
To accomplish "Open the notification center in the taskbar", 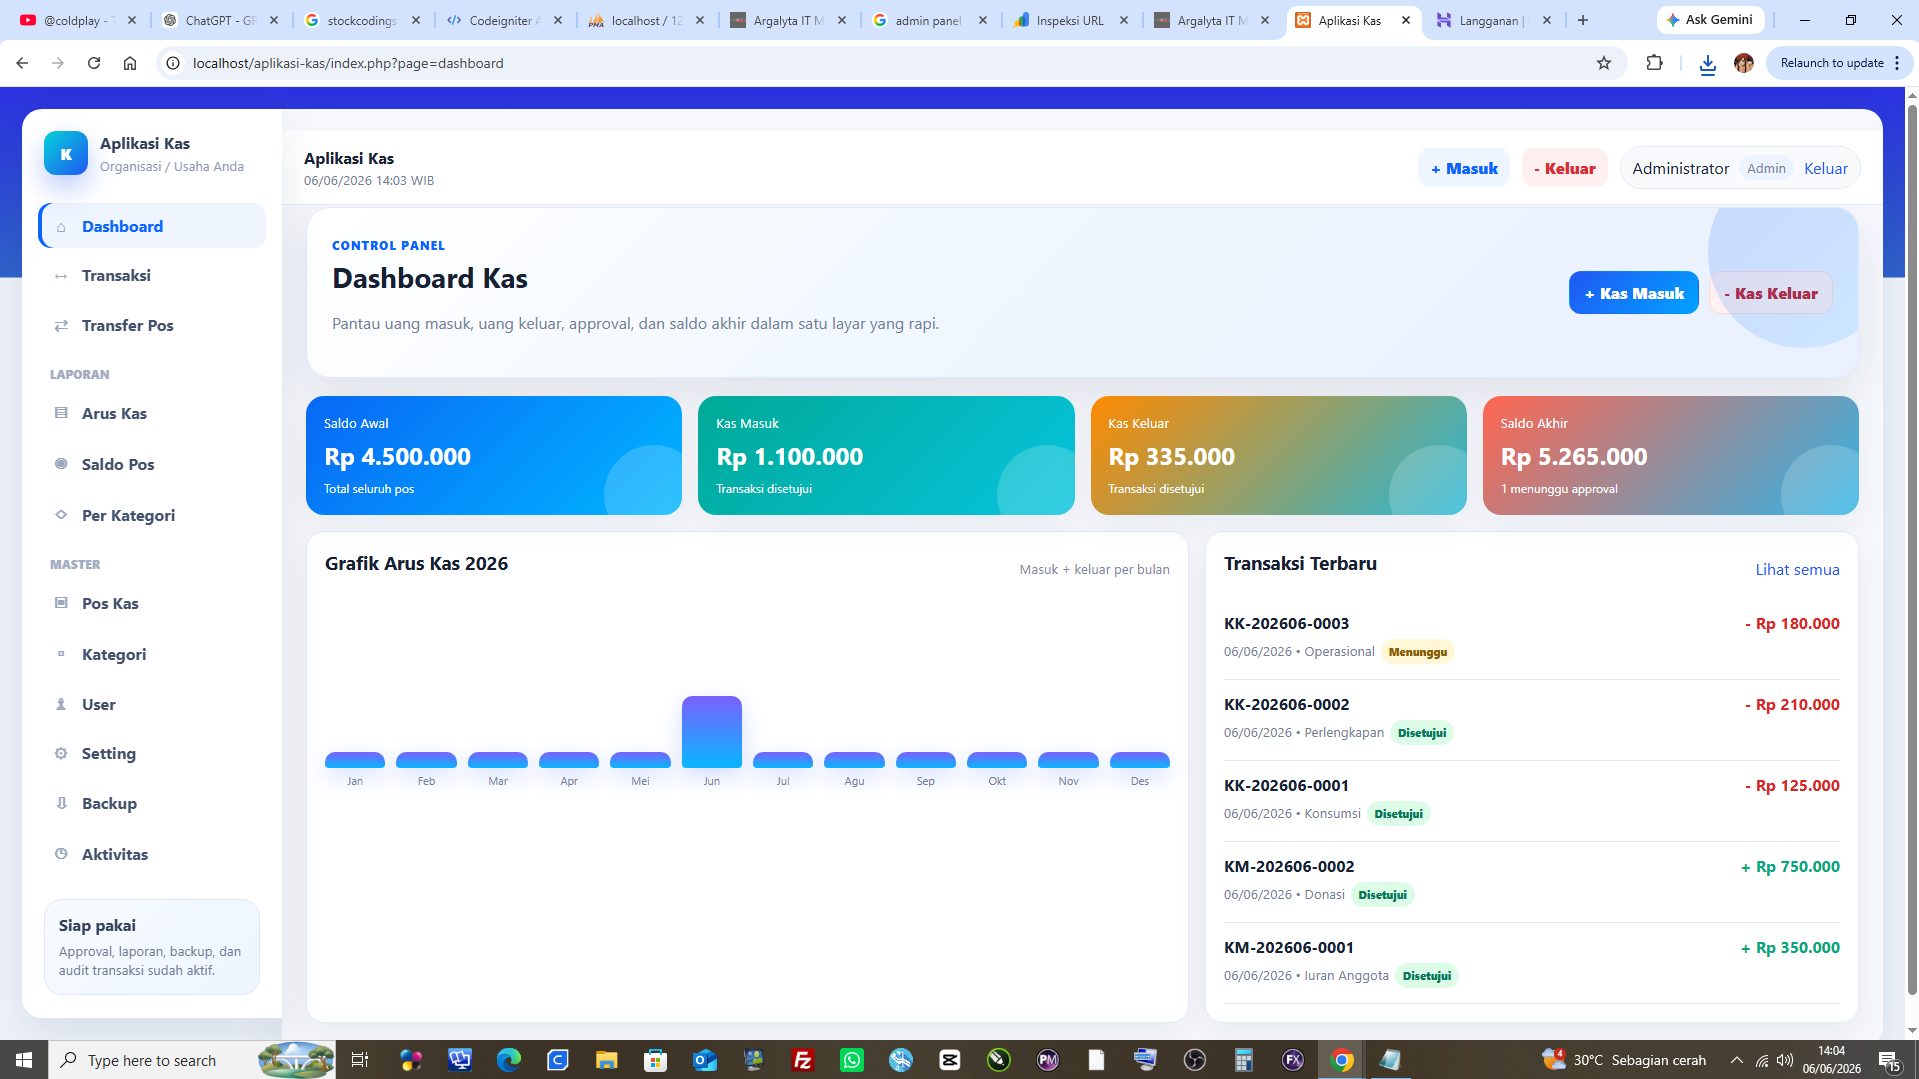I will pos(1889,1060).
